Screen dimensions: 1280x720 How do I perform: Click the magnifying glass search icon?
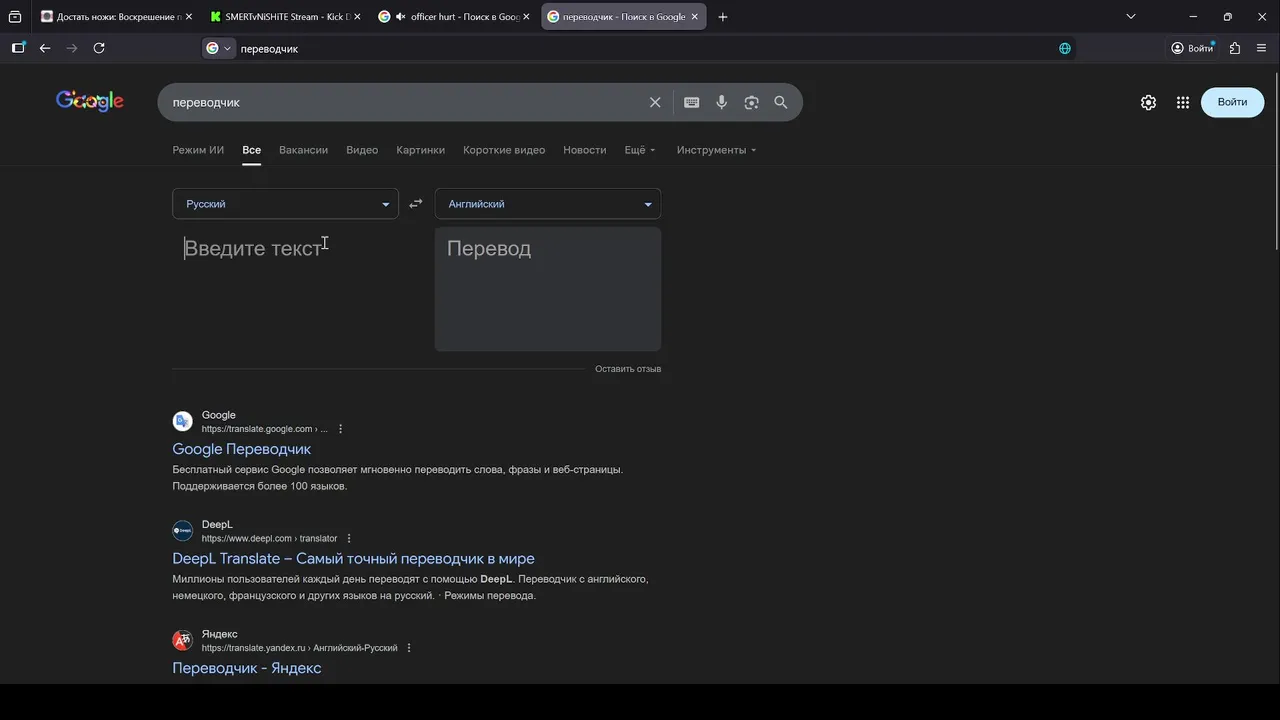coord(781,102)
